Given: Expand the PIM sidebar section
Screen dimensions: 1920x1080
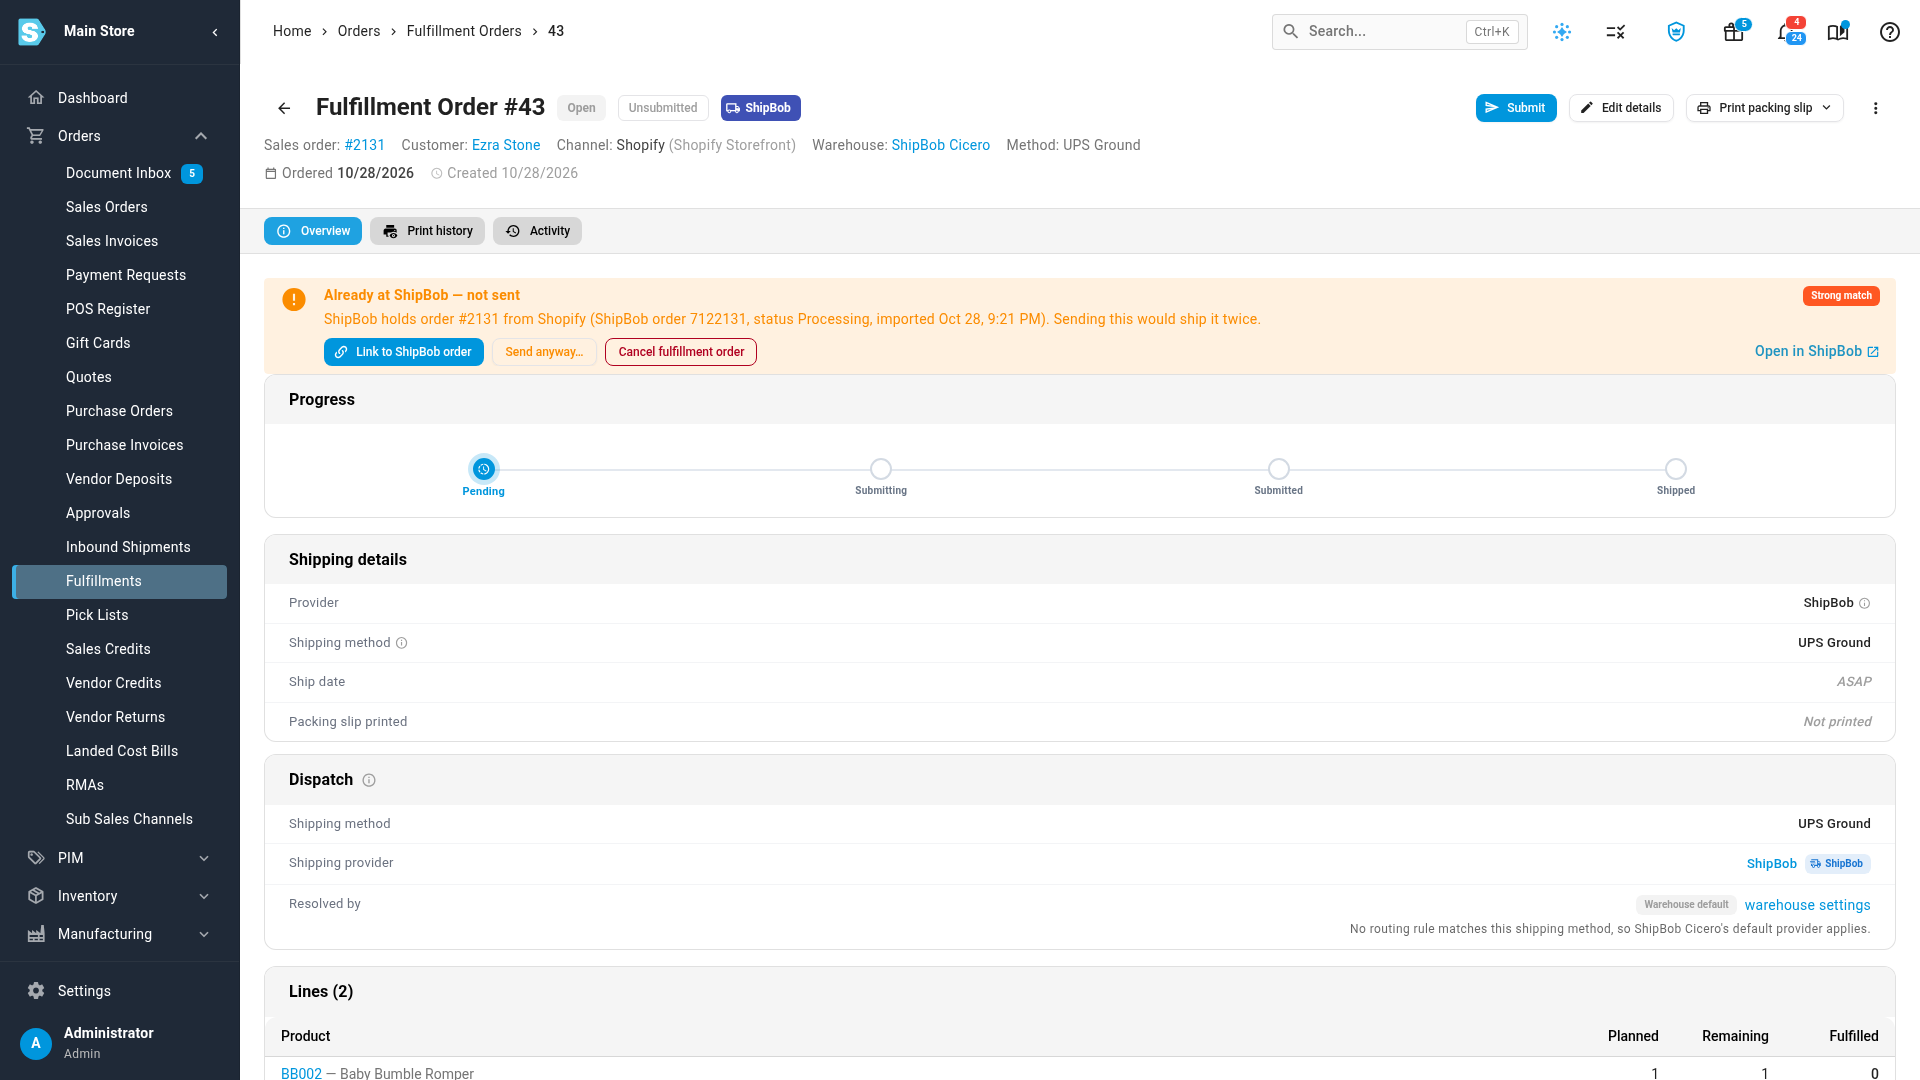Looking at the screenshot, I should [204, 858].
